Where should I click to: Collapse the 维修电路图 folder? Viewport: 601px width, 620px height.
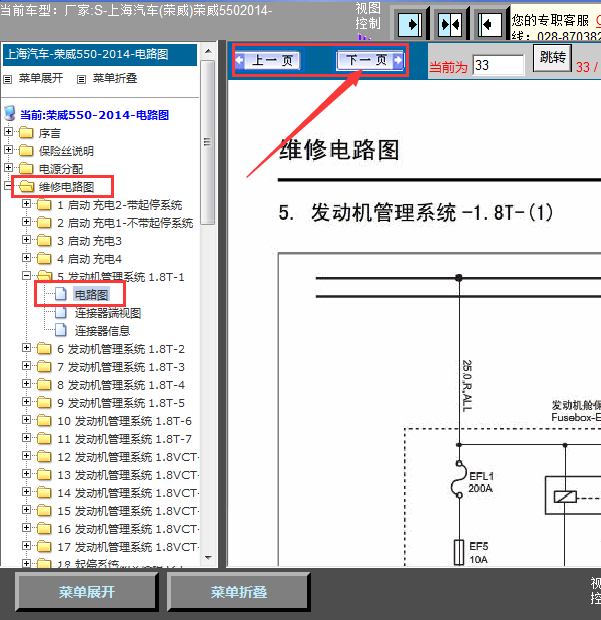pos(8,185)
